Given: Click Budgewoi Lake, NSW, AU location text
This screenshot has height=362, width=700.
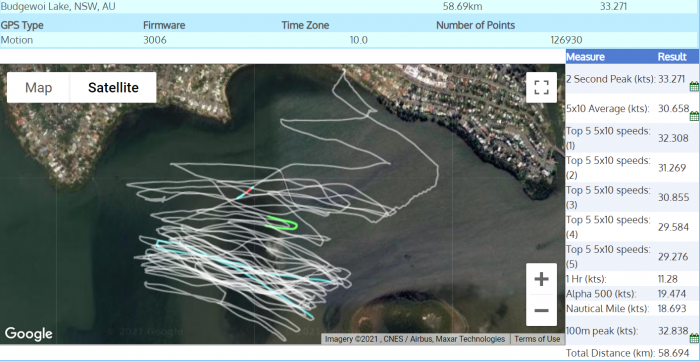Looking at the screenshot, I should coord(58,7).
